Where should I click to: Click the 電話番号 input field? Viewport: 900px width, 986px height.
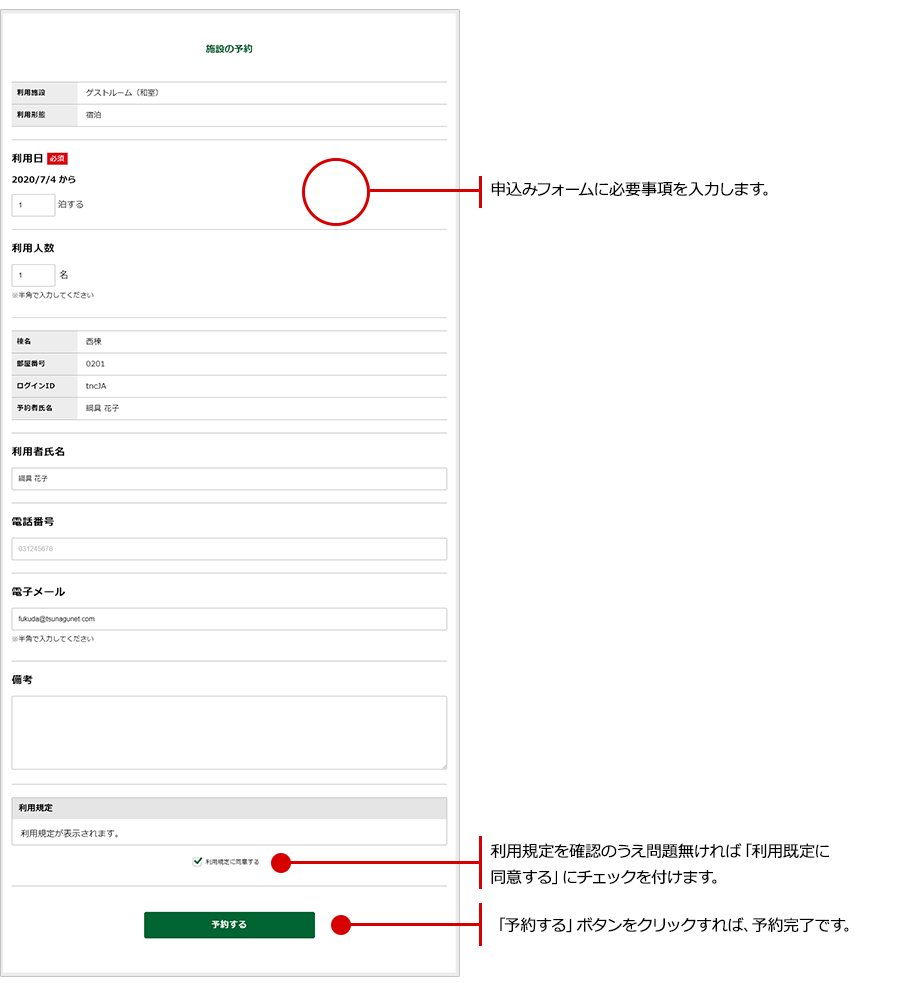pos(229,549)
